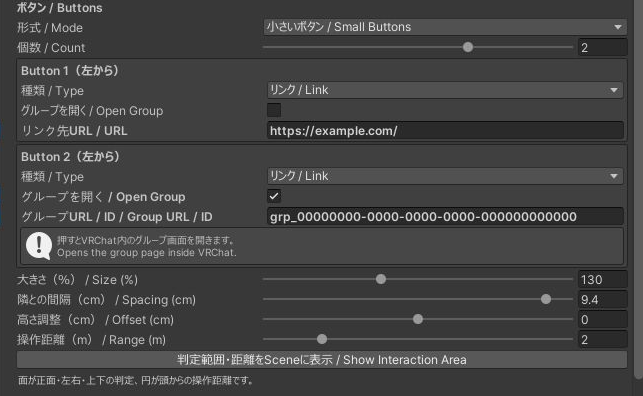Image resolution: width=643 pixels, height=396 pixels.
Task: Click the Group URL / ID input field
Action: [x=445, y=216]
